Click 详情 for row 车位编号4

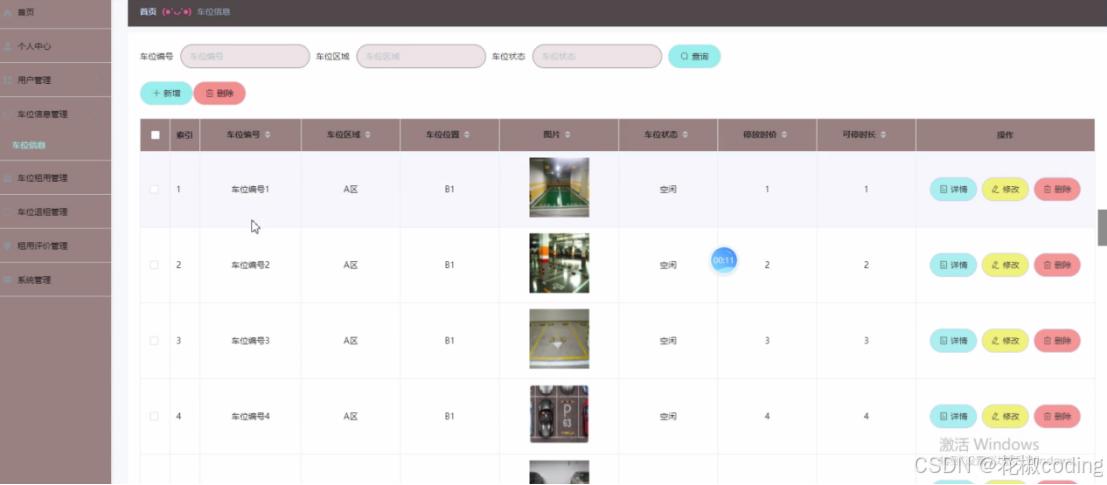[953, 417]
